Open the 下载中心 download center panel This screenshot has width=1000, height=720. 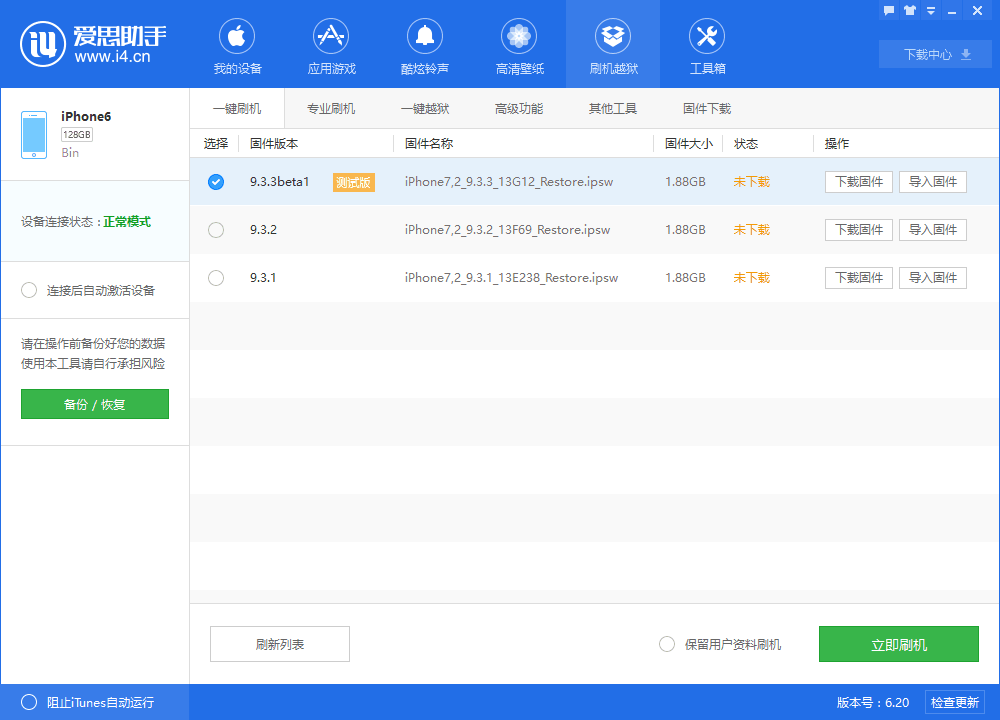(934, 54)
